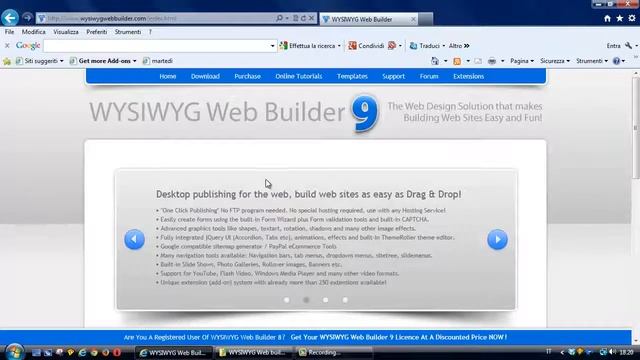Click the browser forward arrow
Image resolution: width=640 pixels, height=360 pixels.
27,18
